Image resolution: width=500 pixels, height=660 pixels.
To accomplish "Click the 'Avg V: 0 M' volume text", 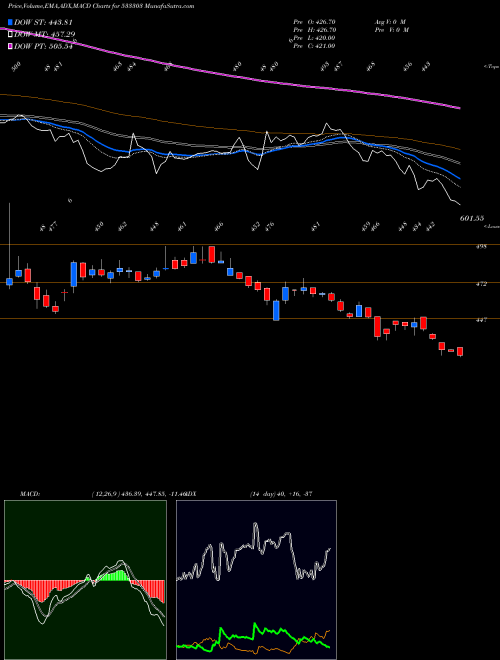I will click(x=390, y=22).
